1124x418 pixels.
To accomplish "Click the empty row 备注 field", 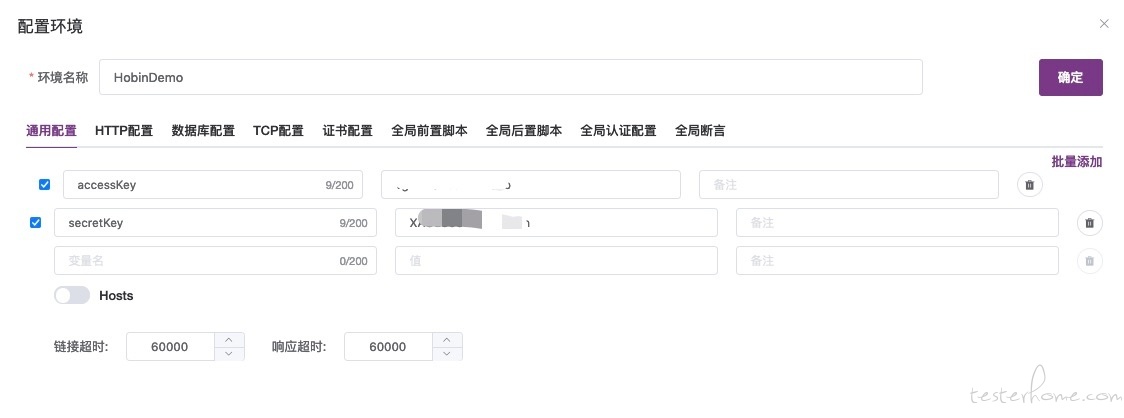I will point(897,261).
